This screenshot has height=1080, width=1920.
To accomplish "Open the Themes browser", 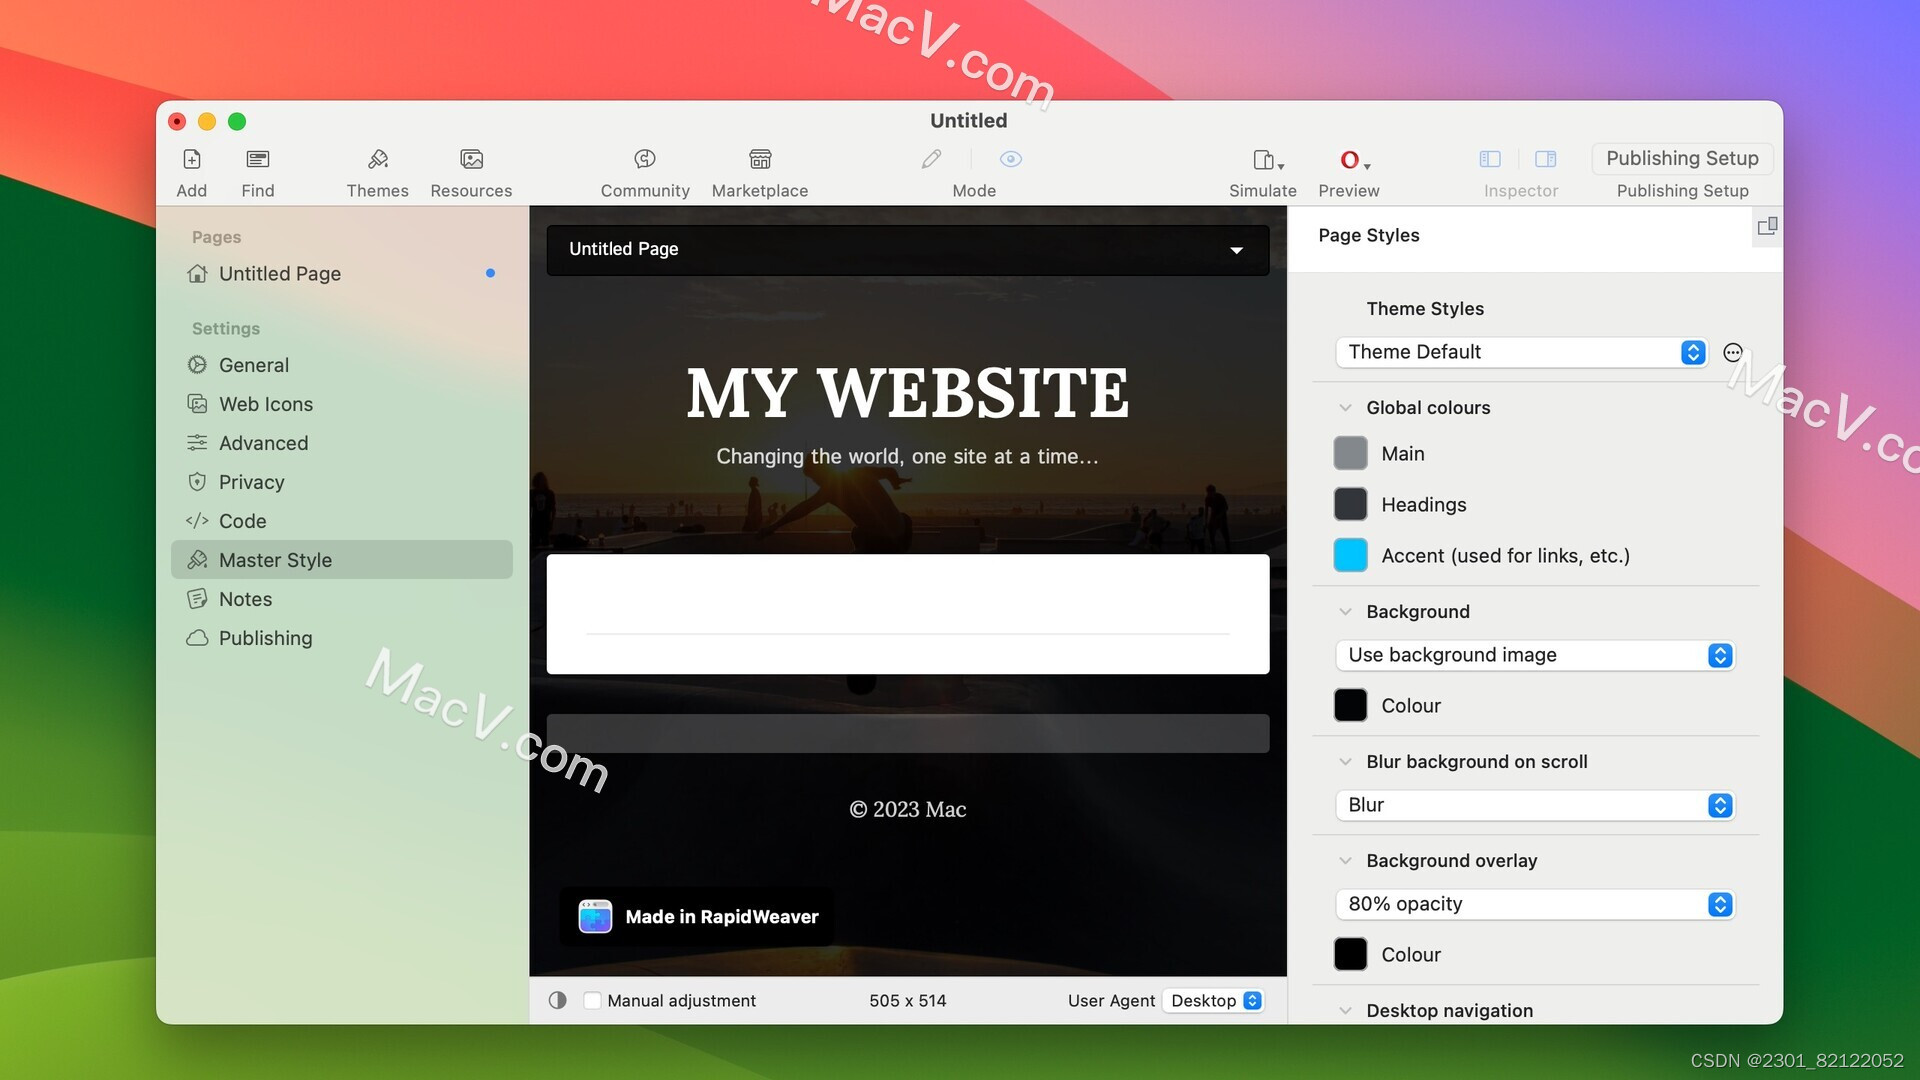I will [378, 170].
